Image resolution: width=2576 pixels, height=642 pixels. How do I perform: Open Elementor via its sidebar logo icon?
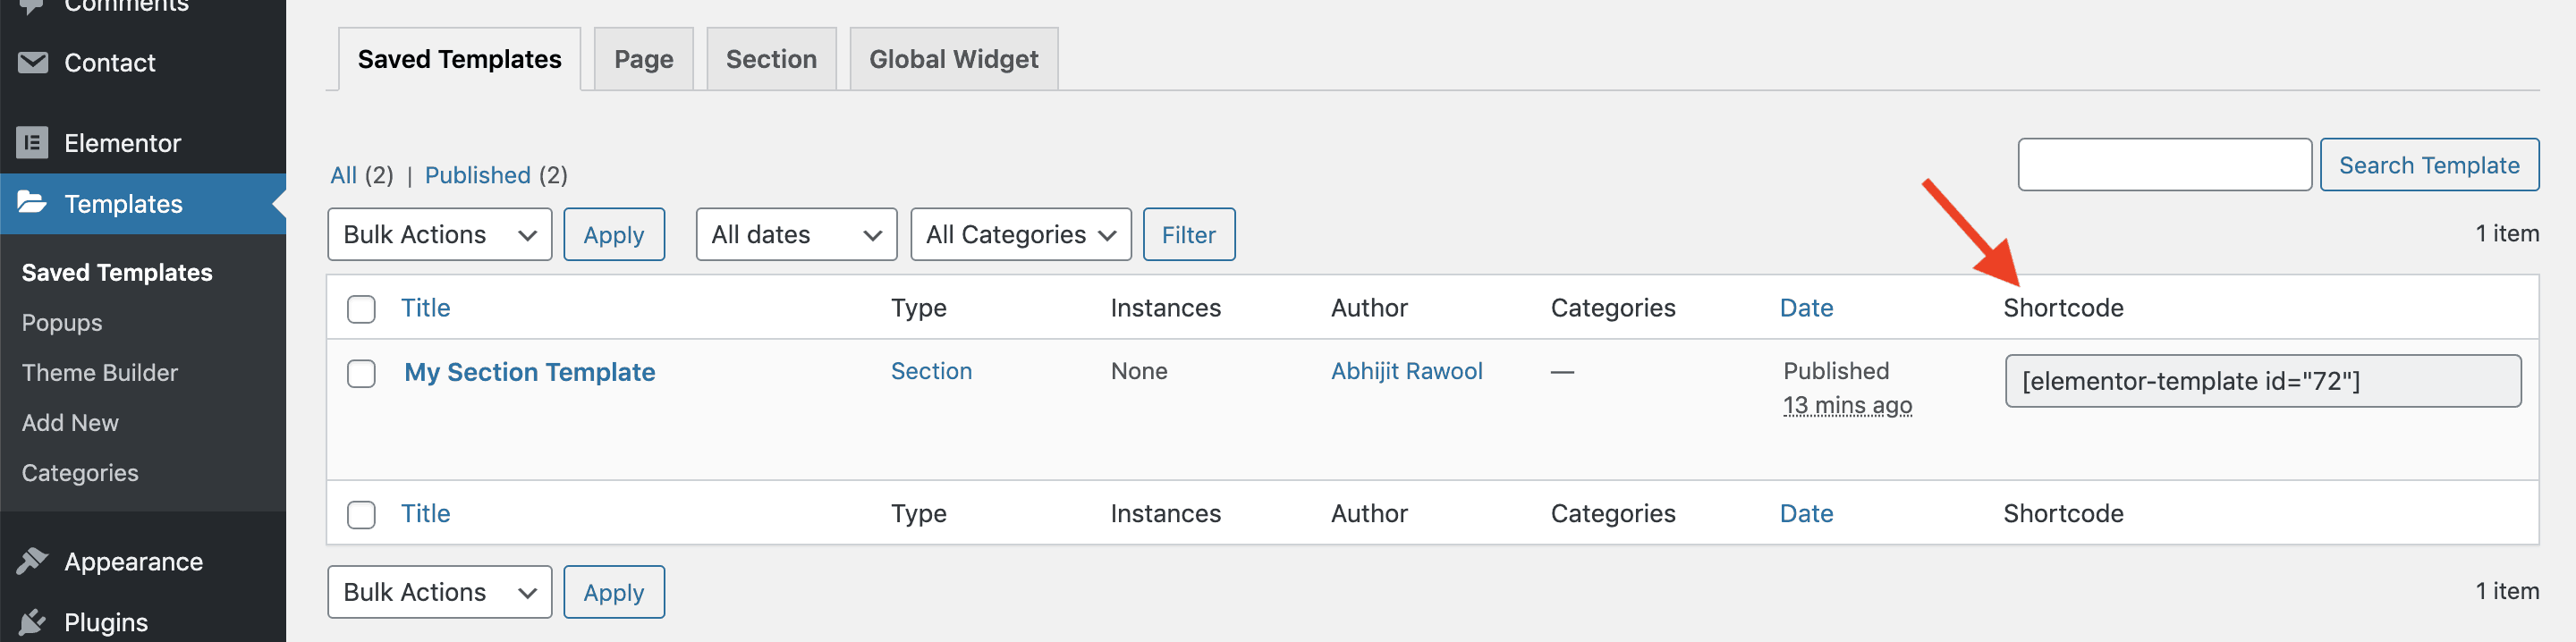[32, 143]
